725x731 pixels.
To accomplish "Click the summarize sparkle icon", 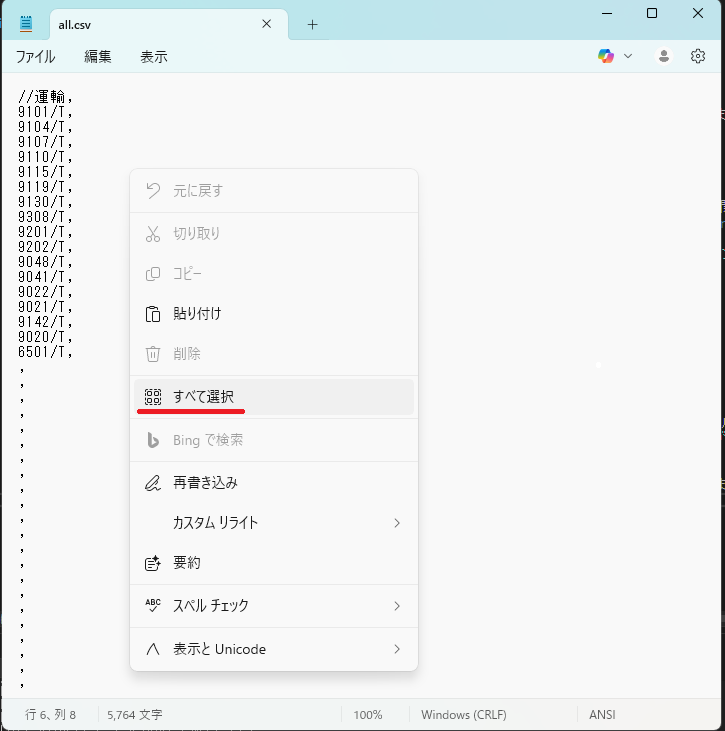I will tap(153, 563).
